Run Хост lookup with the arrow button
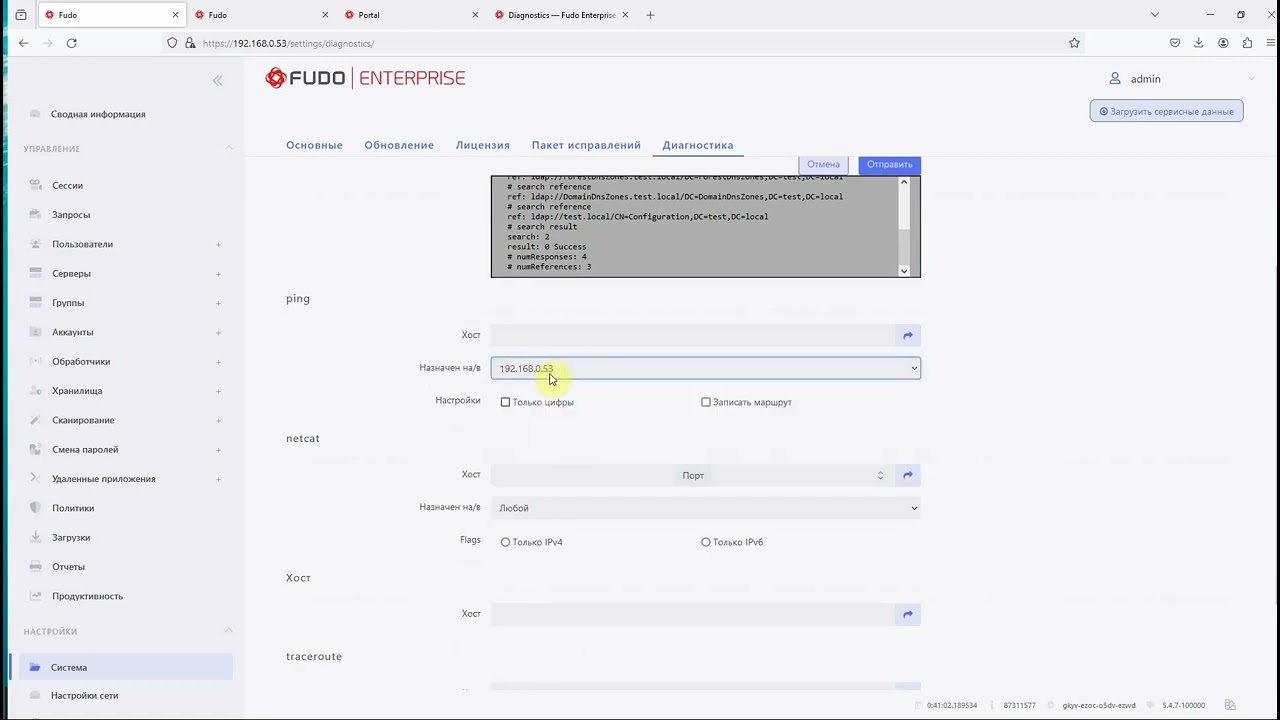Viewport: 1280px width, 720px height. (x=908, y=615)
